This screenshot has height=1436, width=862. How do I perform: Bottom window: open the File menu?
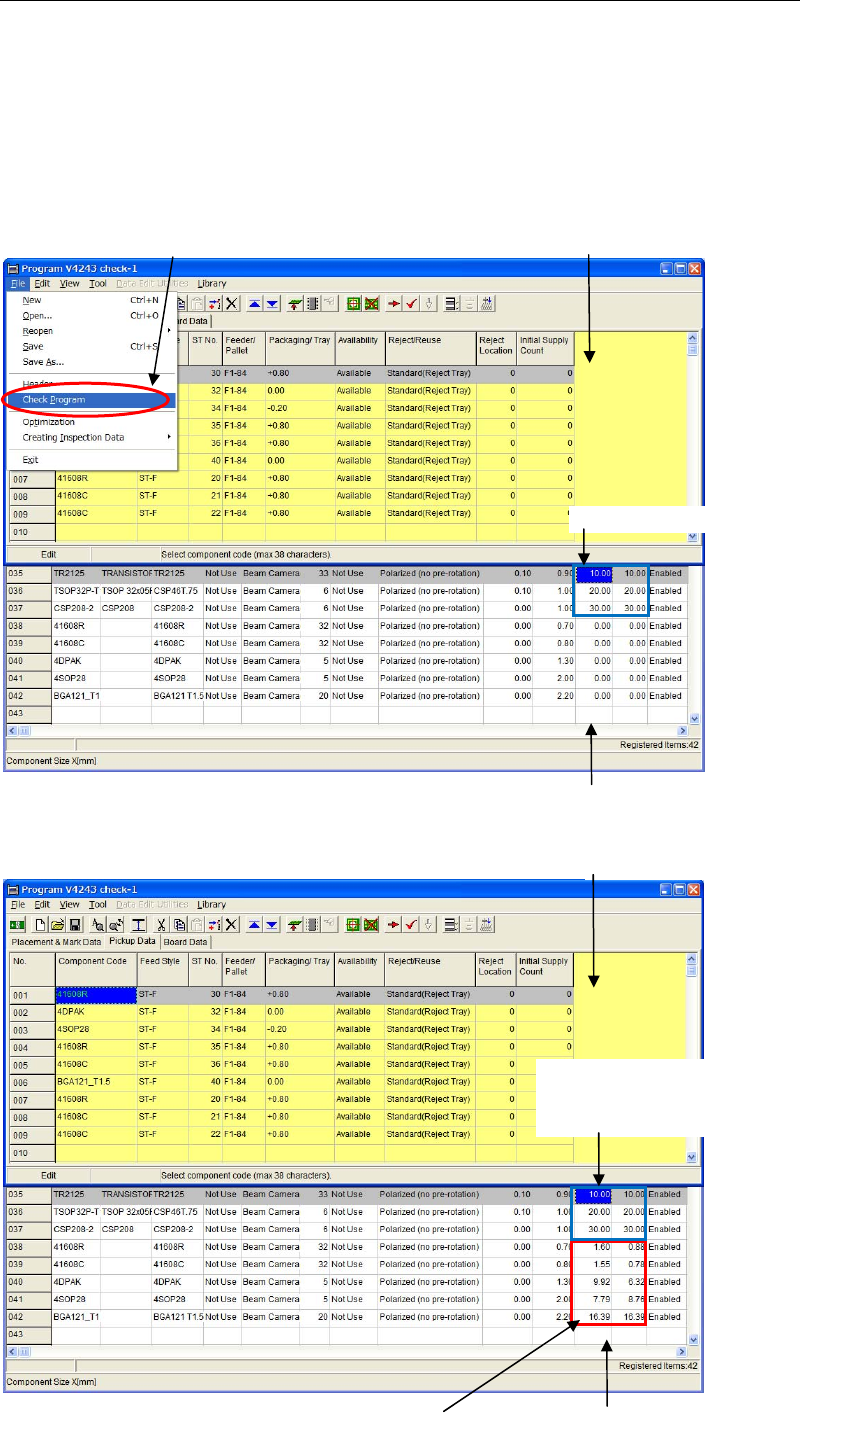[19, 905]
